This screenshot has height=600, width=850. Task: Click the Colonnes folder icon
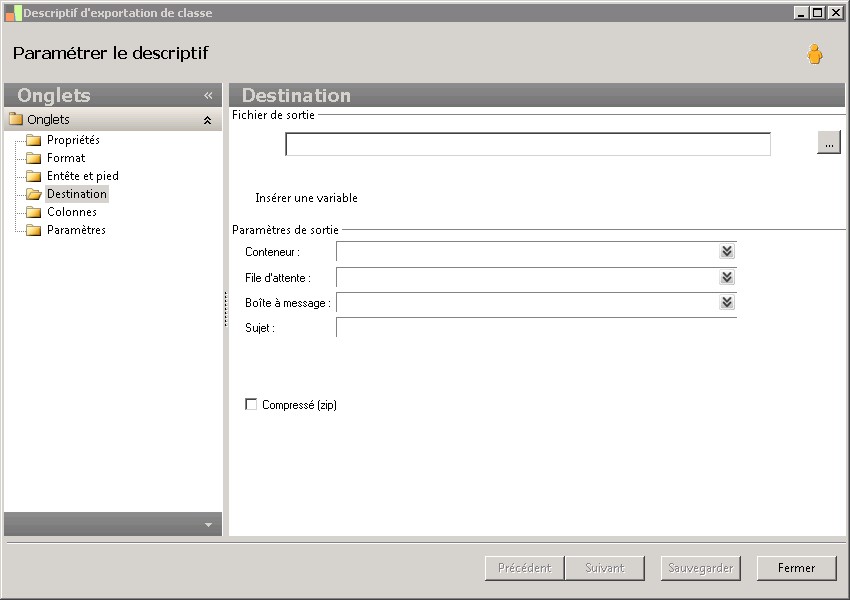click(34, 212)
